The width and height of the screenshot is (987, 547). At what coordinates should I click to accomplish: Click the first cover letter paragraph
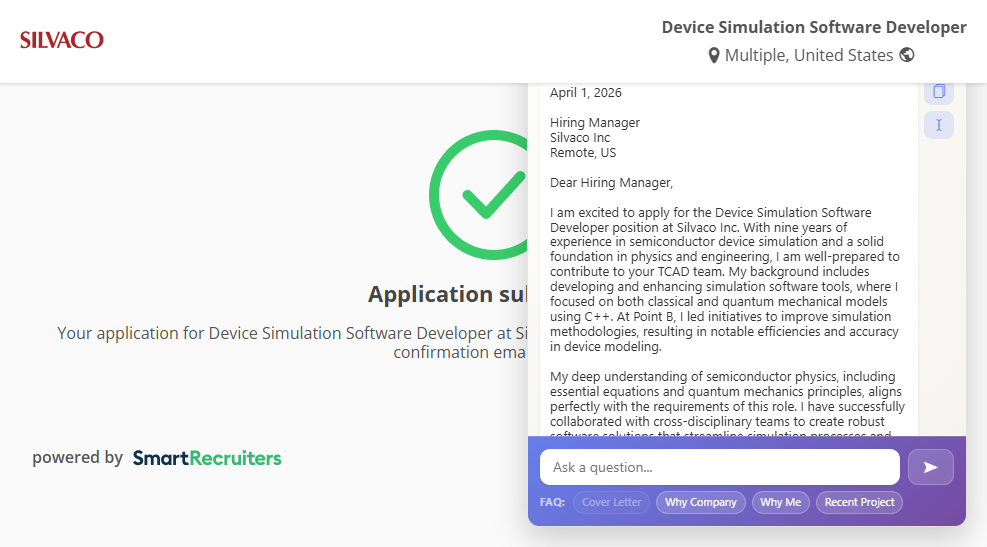pos(725,280)
